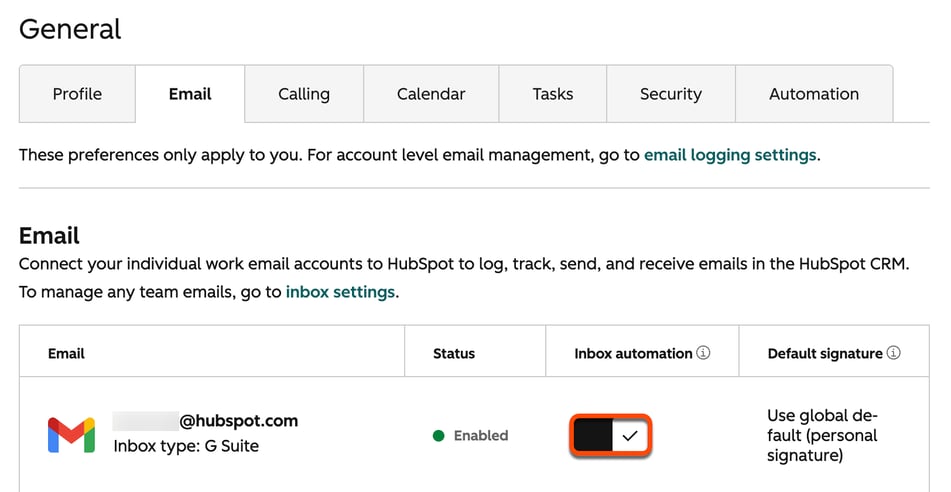The height and width of the screenshot is (492, 951).
Task: Open the Profile tab
Action: (x=77, y=94)
